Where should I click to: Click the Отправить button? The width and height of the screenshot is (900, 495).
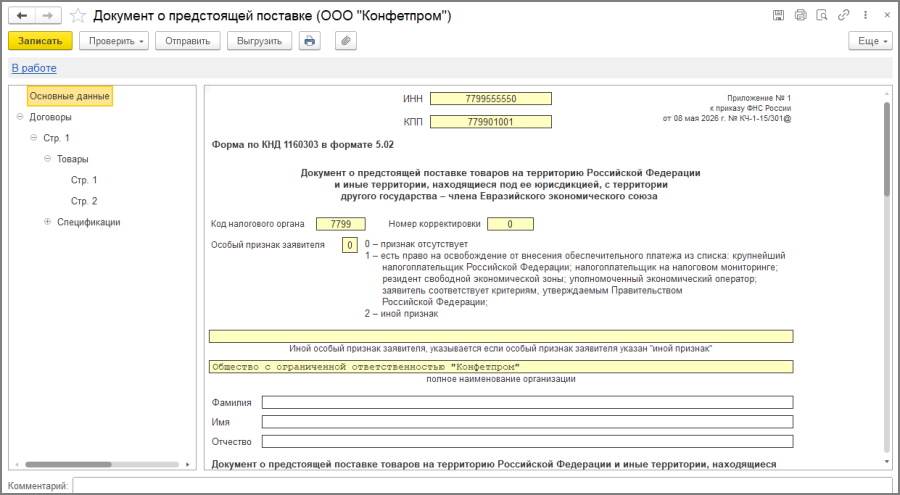click(x=188, y=41)
